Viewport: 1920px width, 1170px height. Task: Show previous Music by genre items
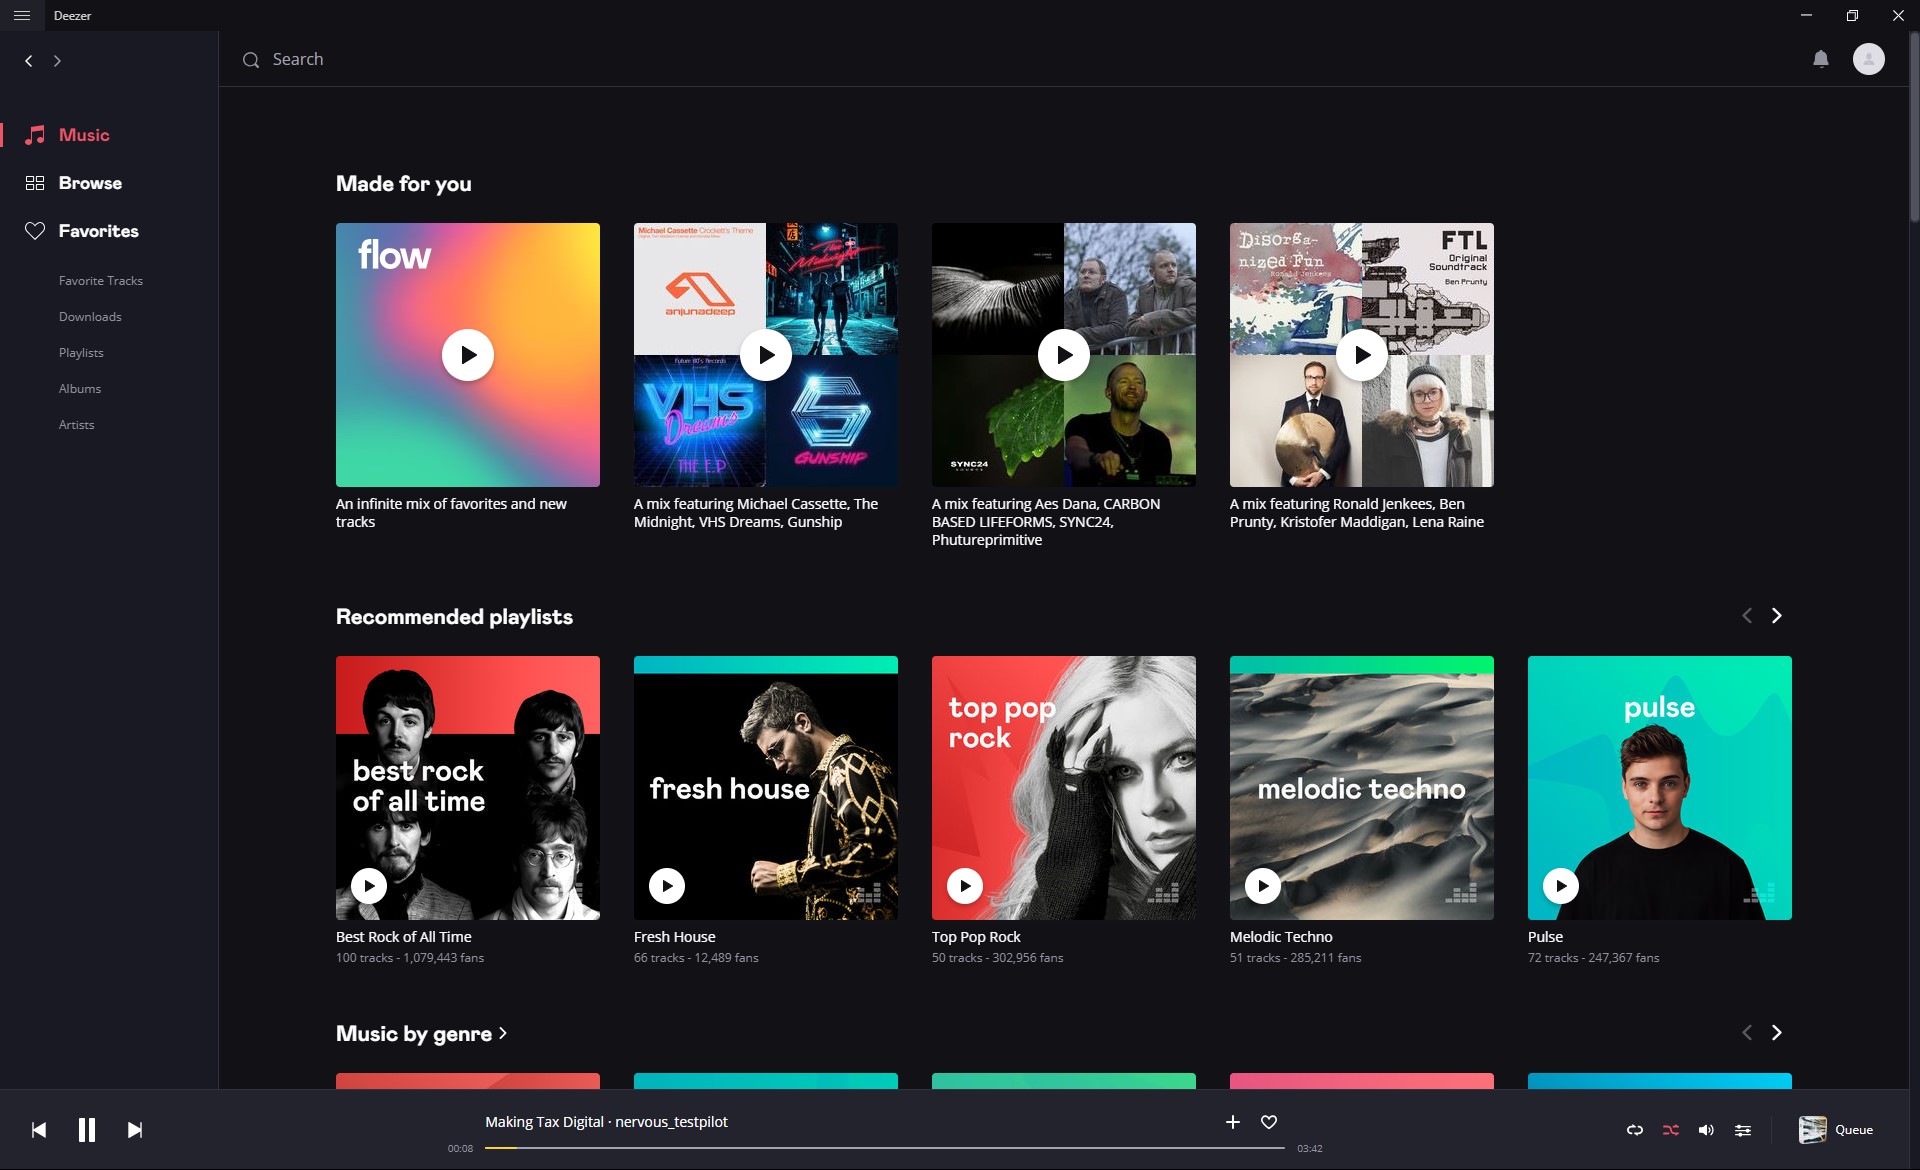tap(1747, 1033)
